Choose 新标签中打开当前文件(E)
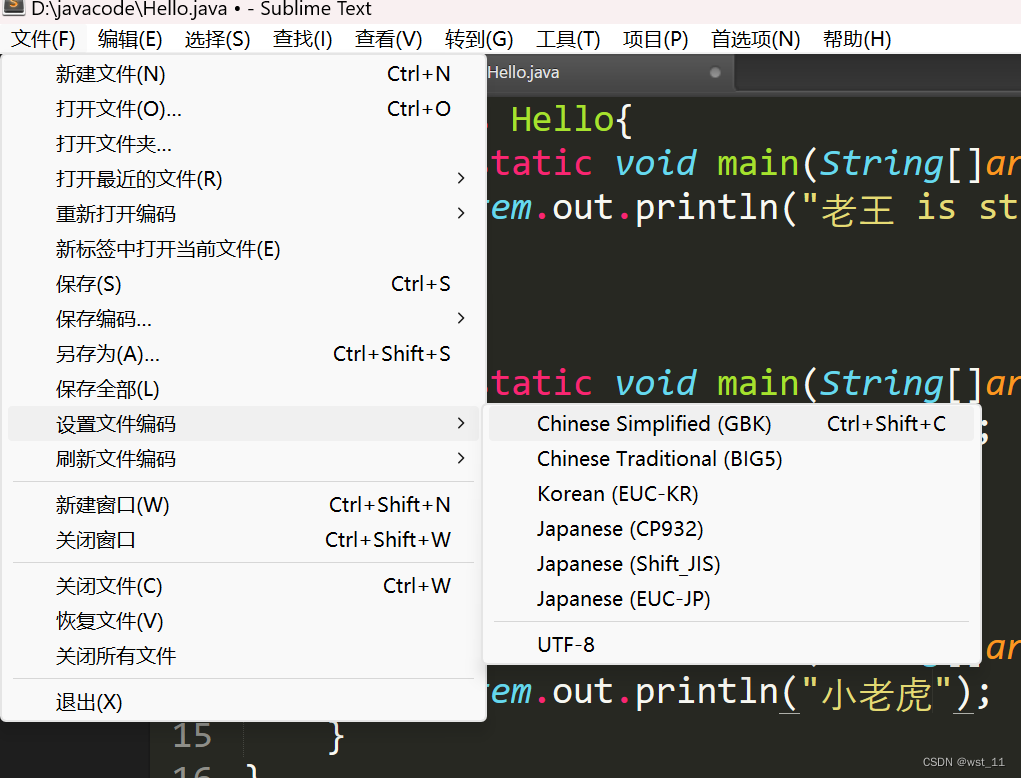The height and width of the screenshot is (778, 1021). click(x=244, y=249)
